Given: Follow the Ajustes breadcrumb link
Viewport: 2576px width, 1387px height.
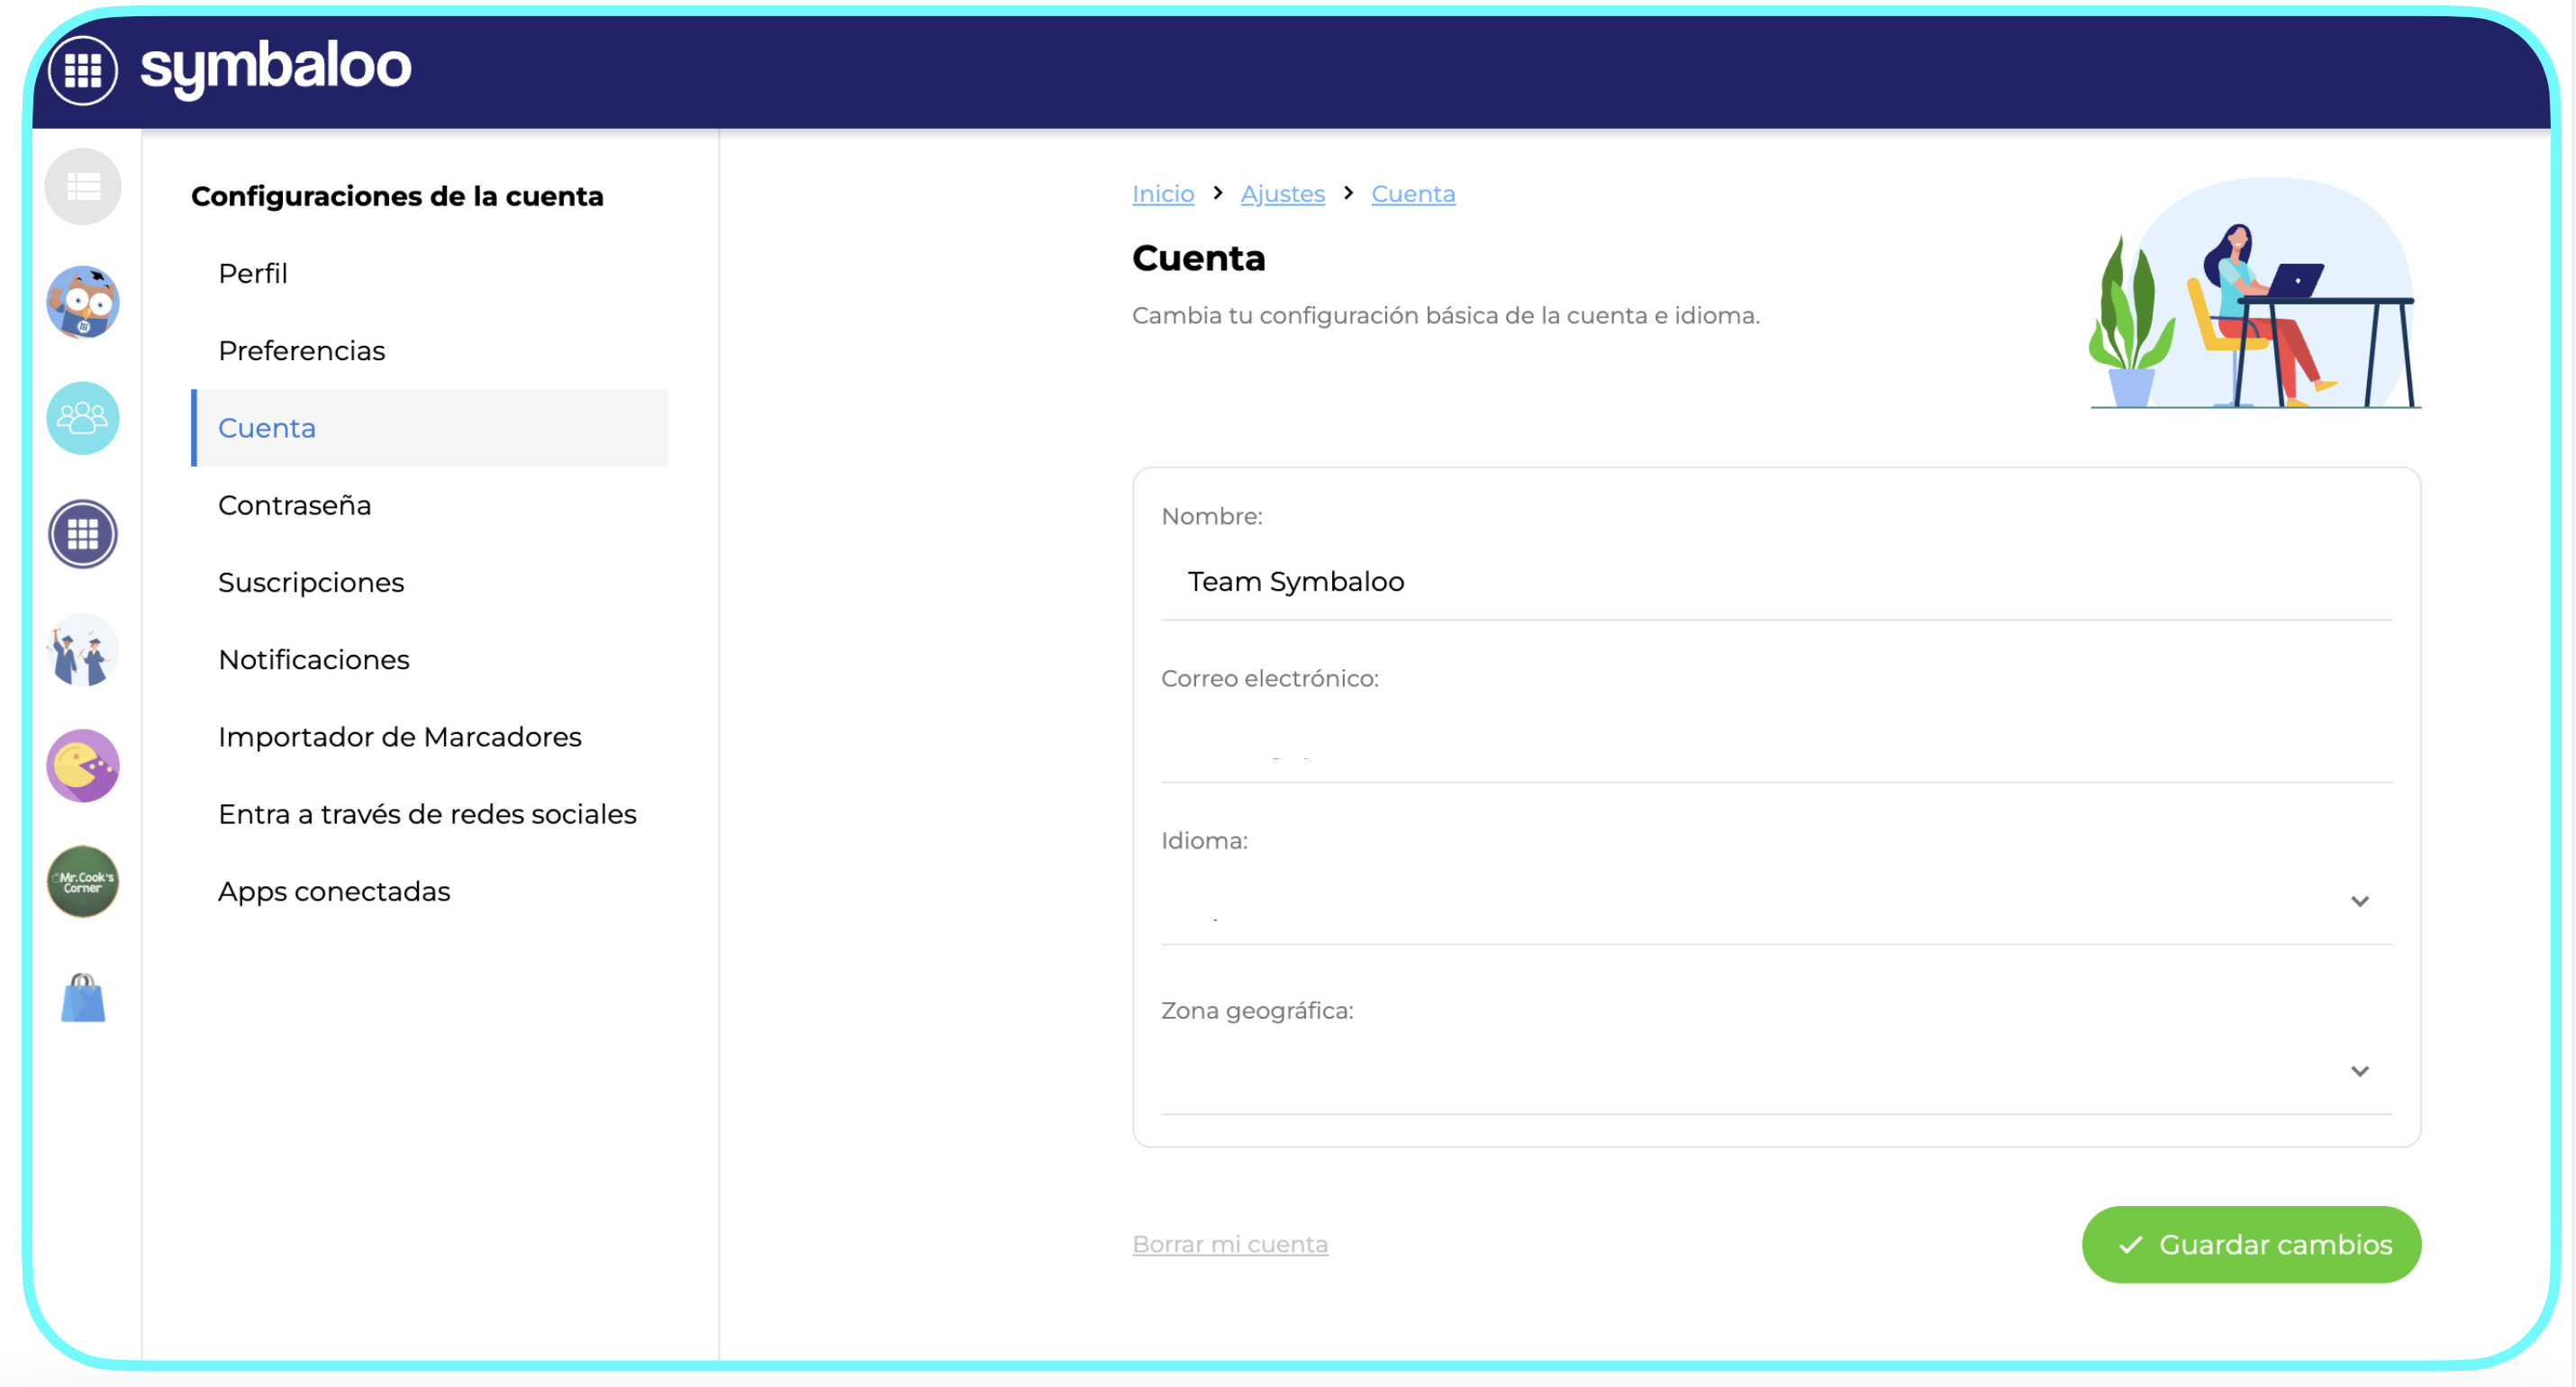Looking at the screenshot, I should coord(1282,194).
